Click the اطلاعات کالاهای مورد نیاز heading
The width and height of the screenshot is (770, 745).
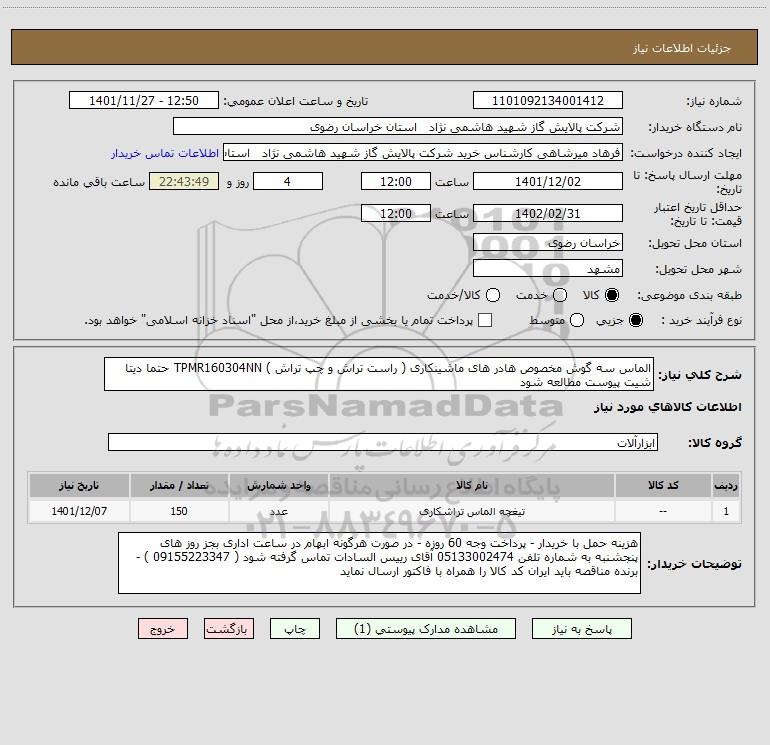668,407
